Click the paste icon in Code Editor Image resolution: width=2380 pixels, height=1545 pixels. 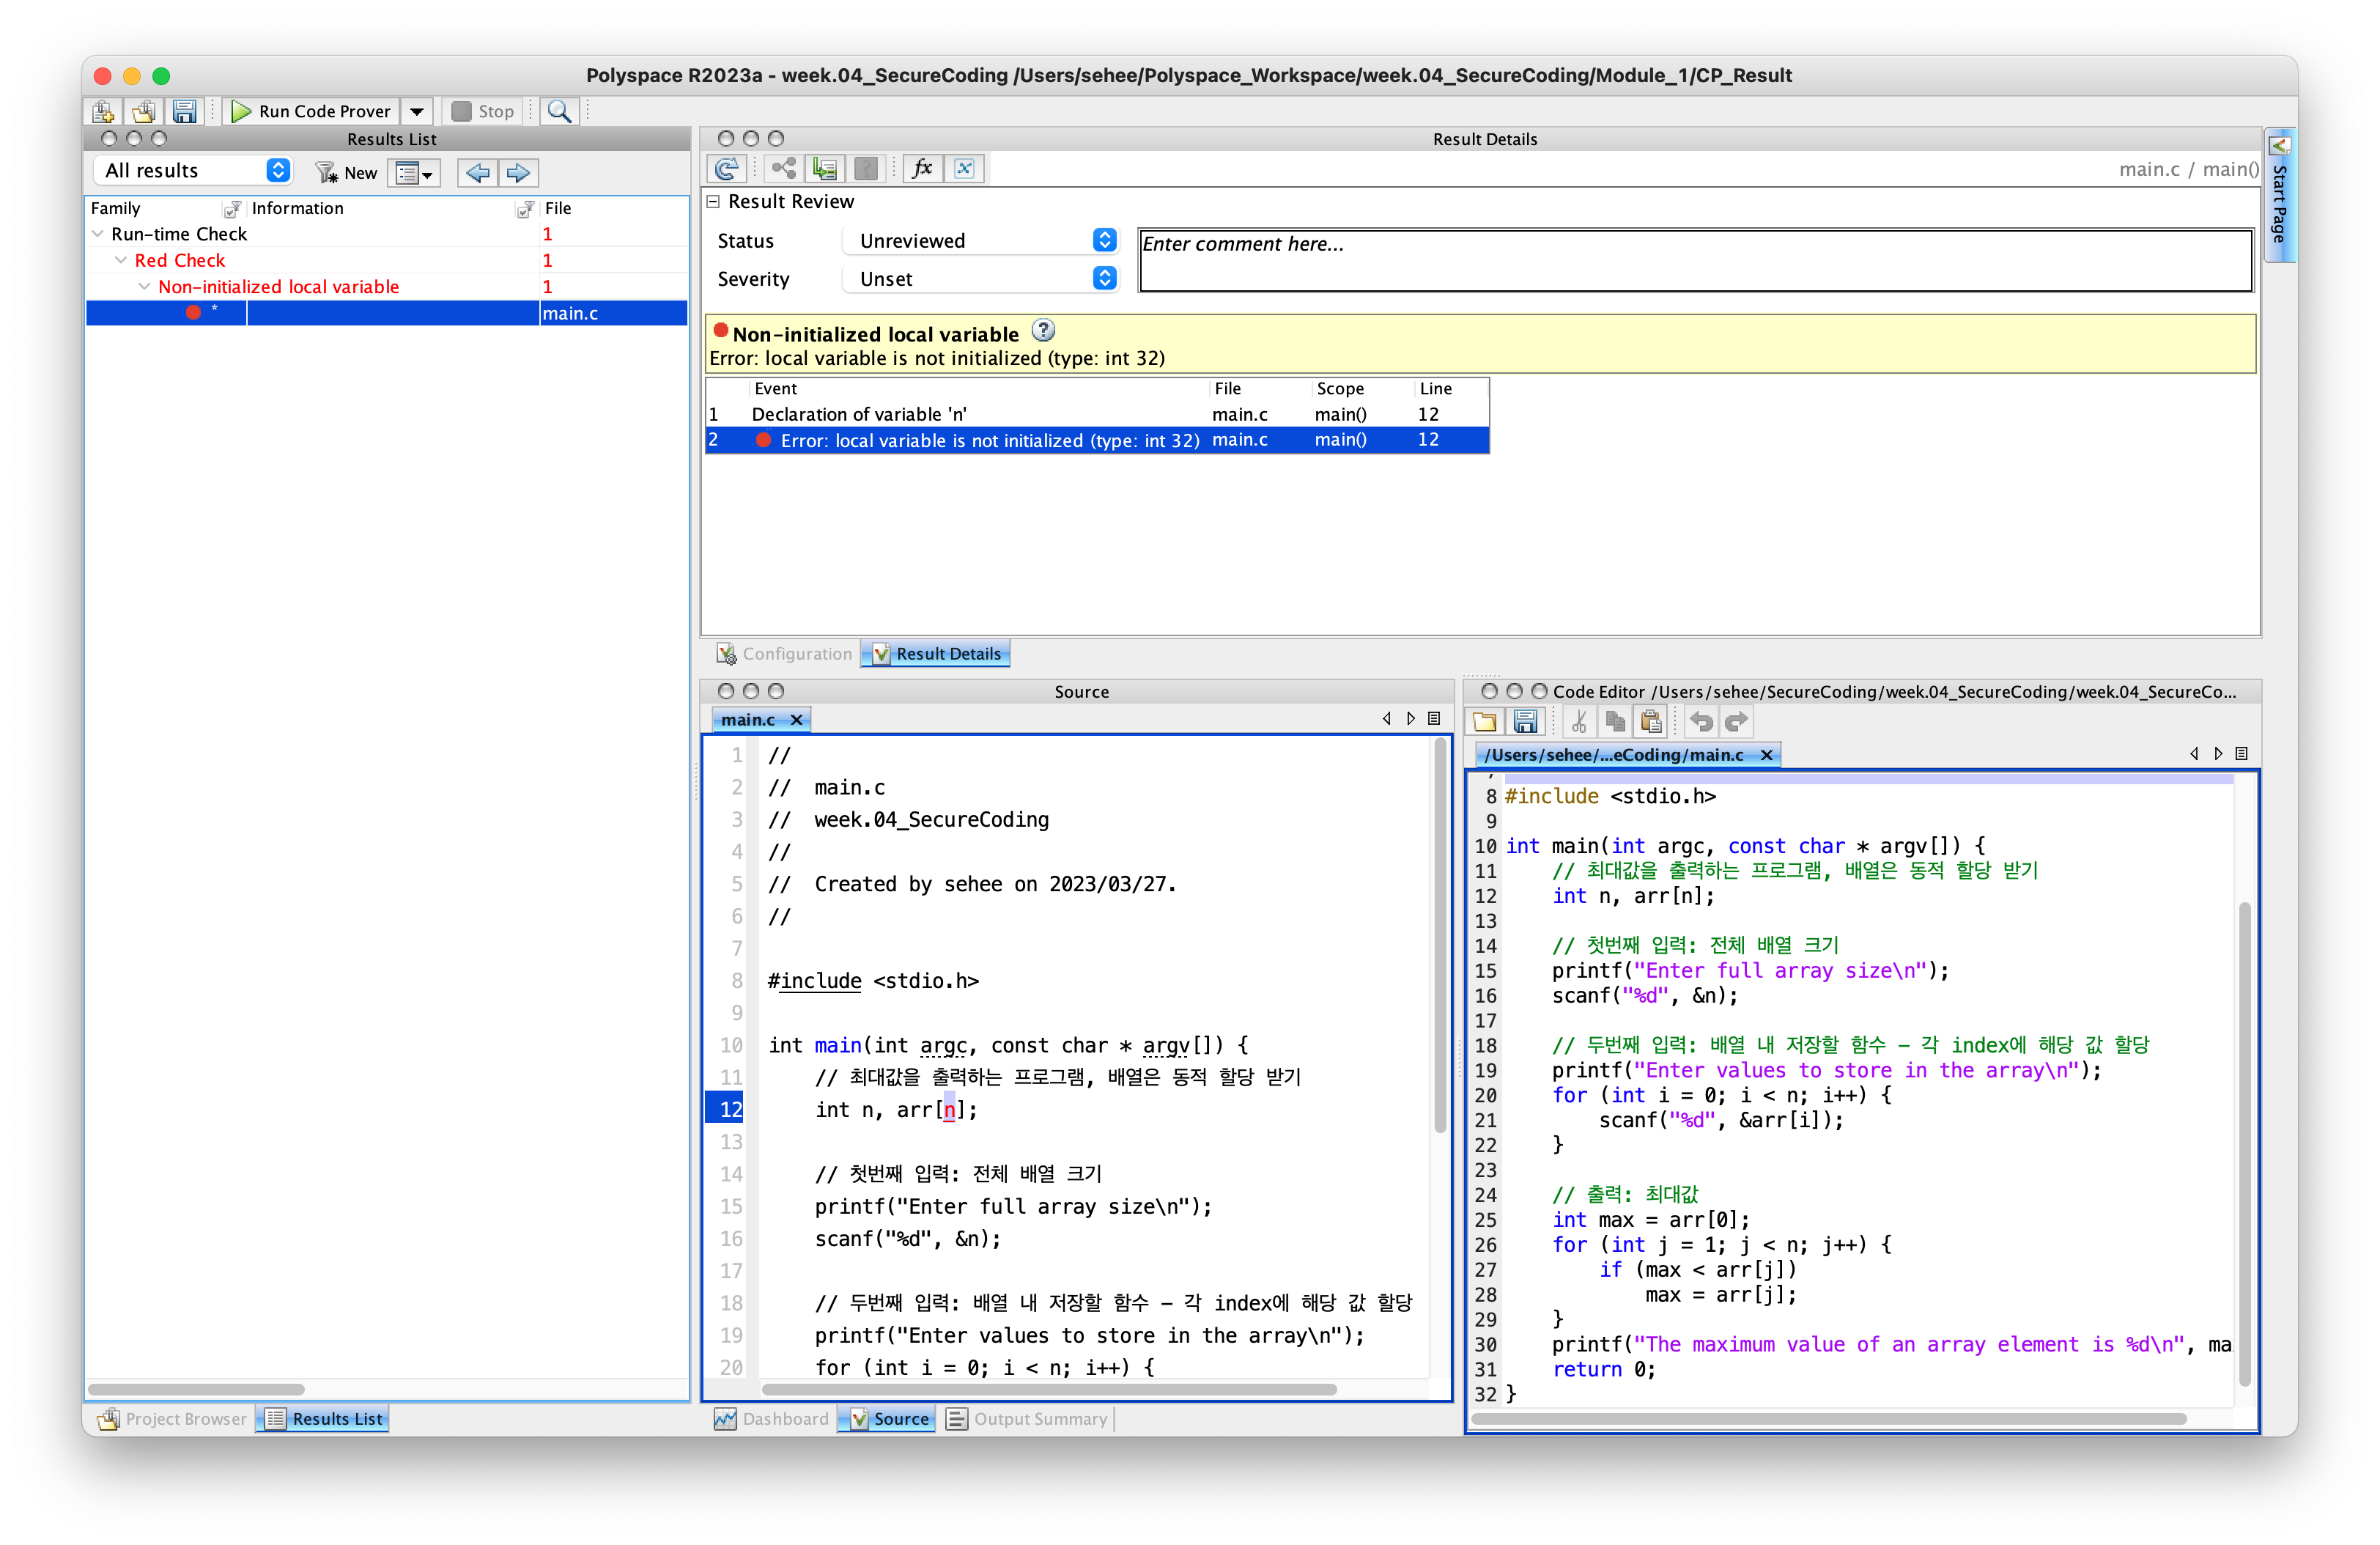[x=1651, y=721]
